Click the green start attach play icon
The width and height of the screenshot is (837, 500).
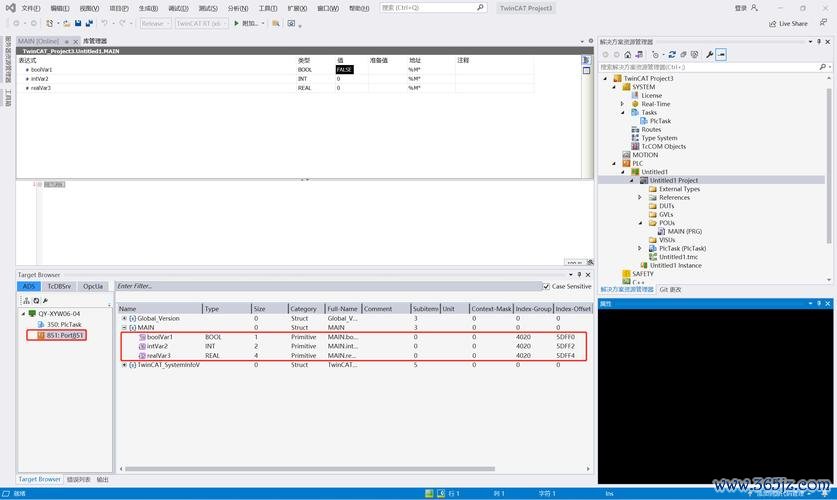(236, 23)
